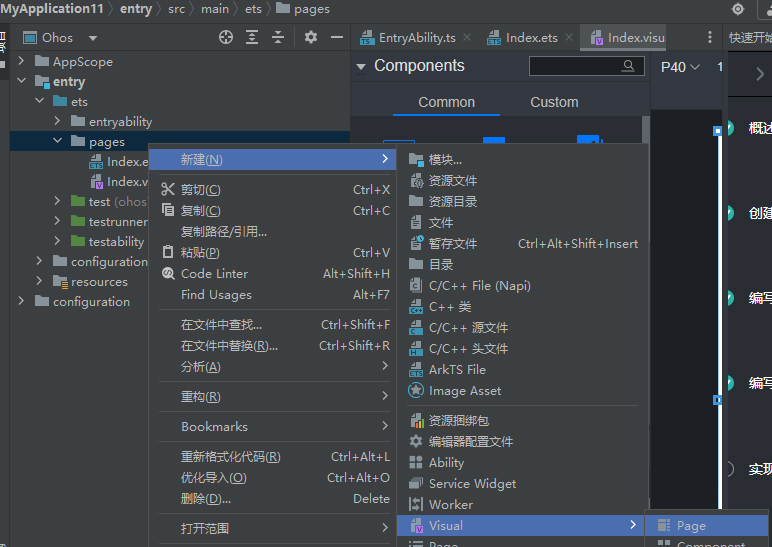Expand the resources folder
This screenshot has width=772, height=547.
(x=39, y=281)
